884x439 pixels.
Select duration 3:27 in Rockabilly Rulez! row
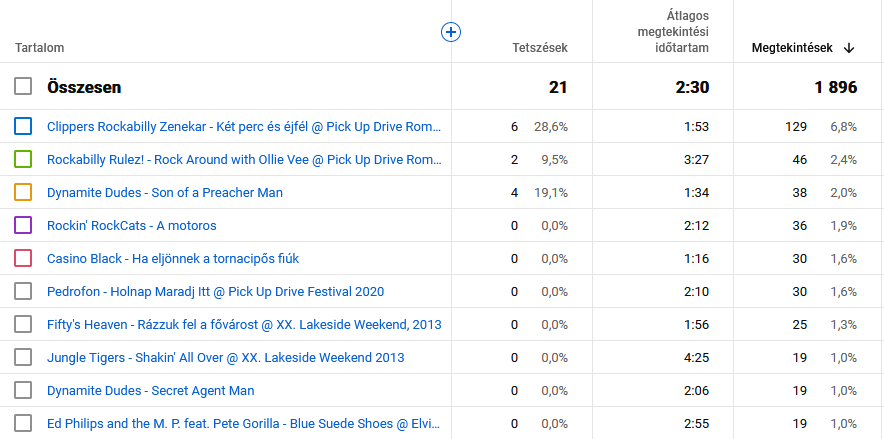pos(696,160)
